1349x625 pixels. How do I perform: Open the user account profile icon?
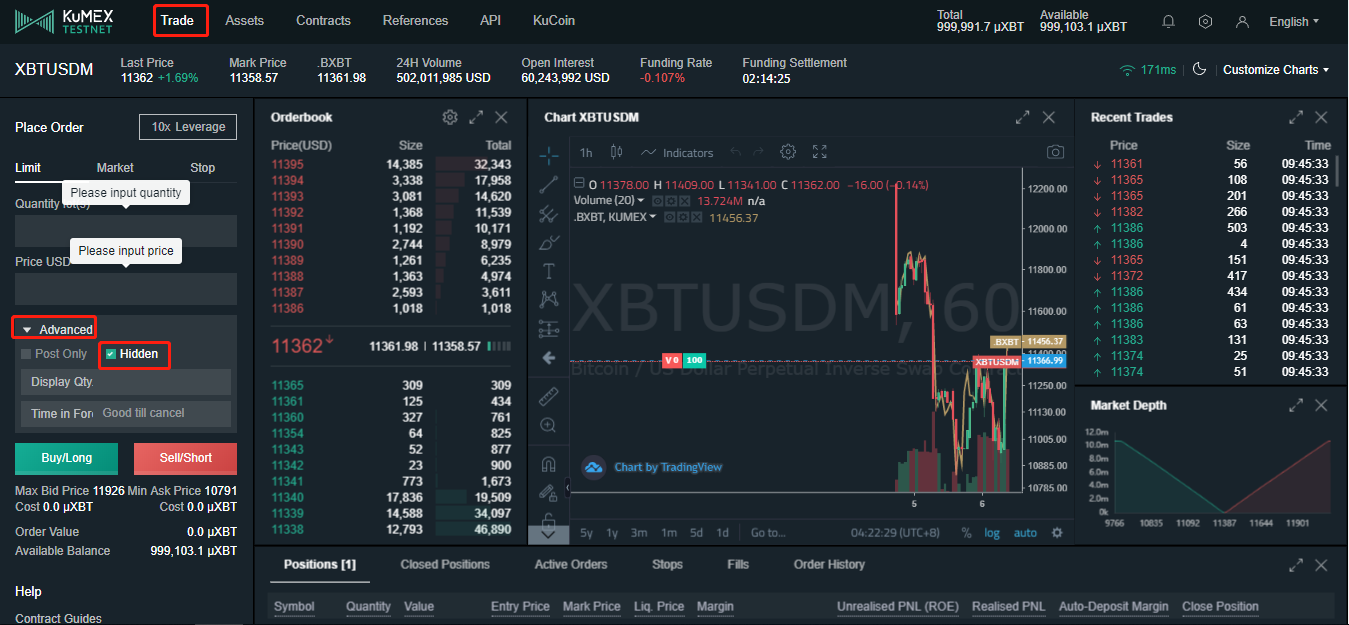[x=1242, y=21]
